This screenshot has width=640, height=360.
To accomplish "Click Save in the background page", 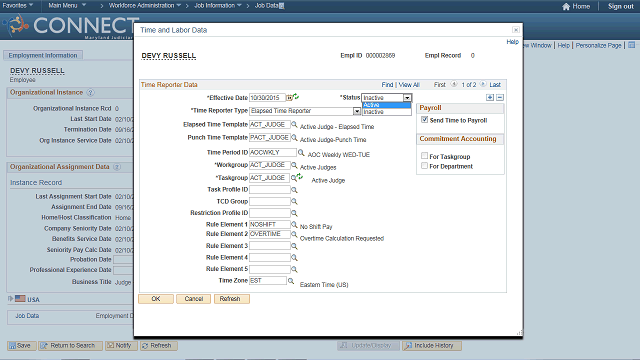I will 22,346.
